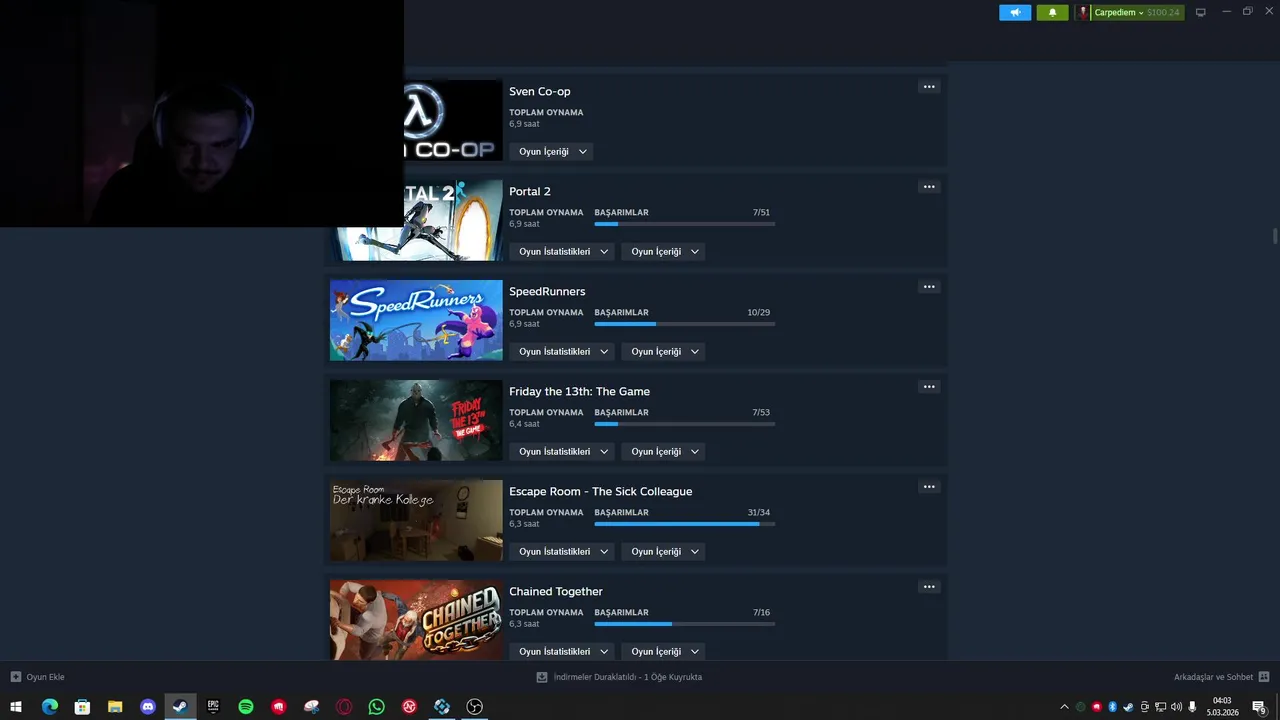This screenshot has height=720, width=1280.
Task: Click the Steam taskbar icon
Action: [180, 707]
